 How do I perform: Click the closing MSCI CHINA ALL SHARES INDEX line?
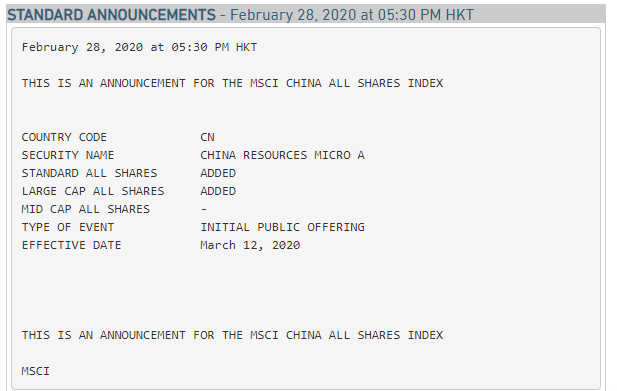[x=232, y=335]
